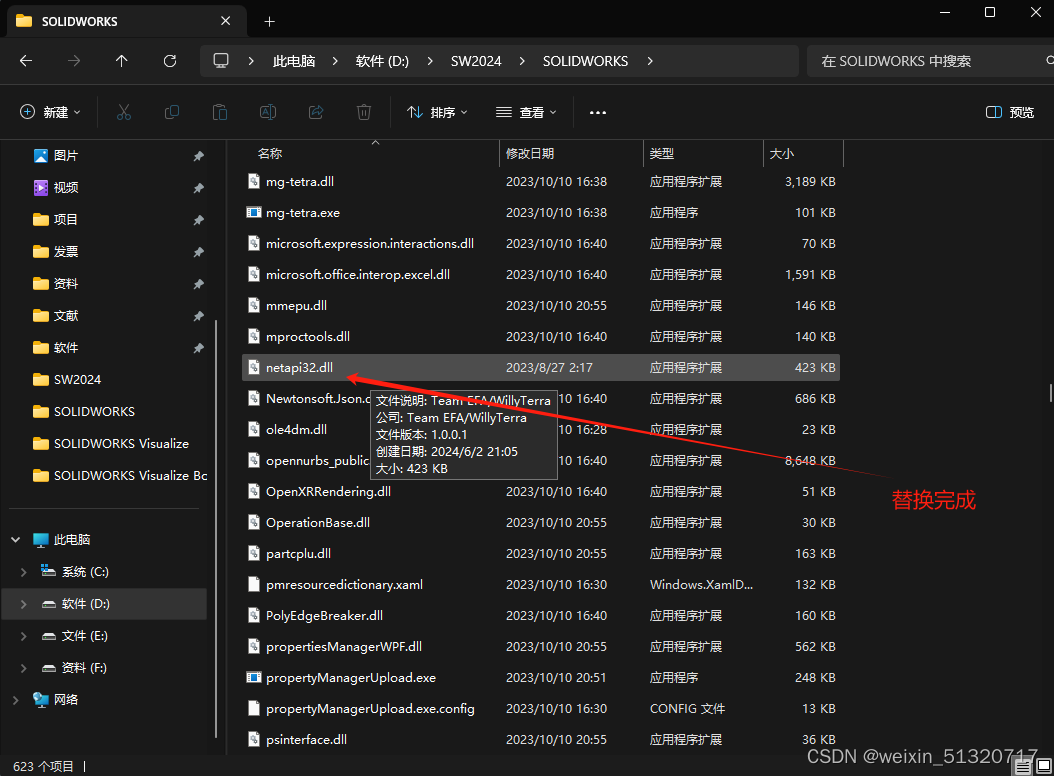Click SW2024 breadcrumb in address bar
Viewport: 1054px width, 776px height.
click(x=476, y=61)
